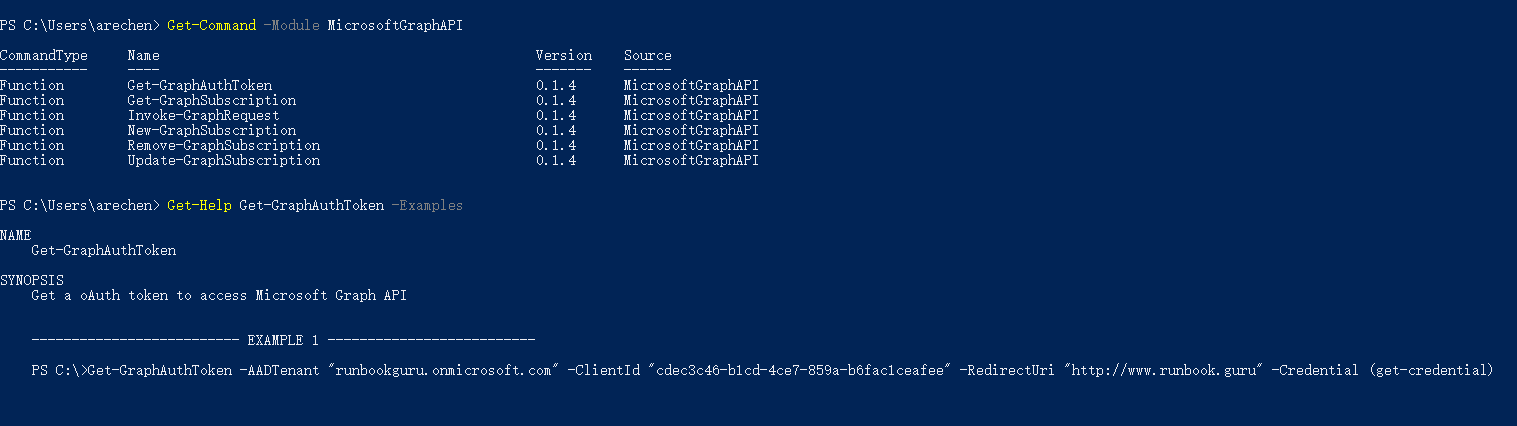Click the Get-Help cmdlet in the second prompt
Image resolution: width=1517 pixels, height=426 pixels.
coord(199,205)
